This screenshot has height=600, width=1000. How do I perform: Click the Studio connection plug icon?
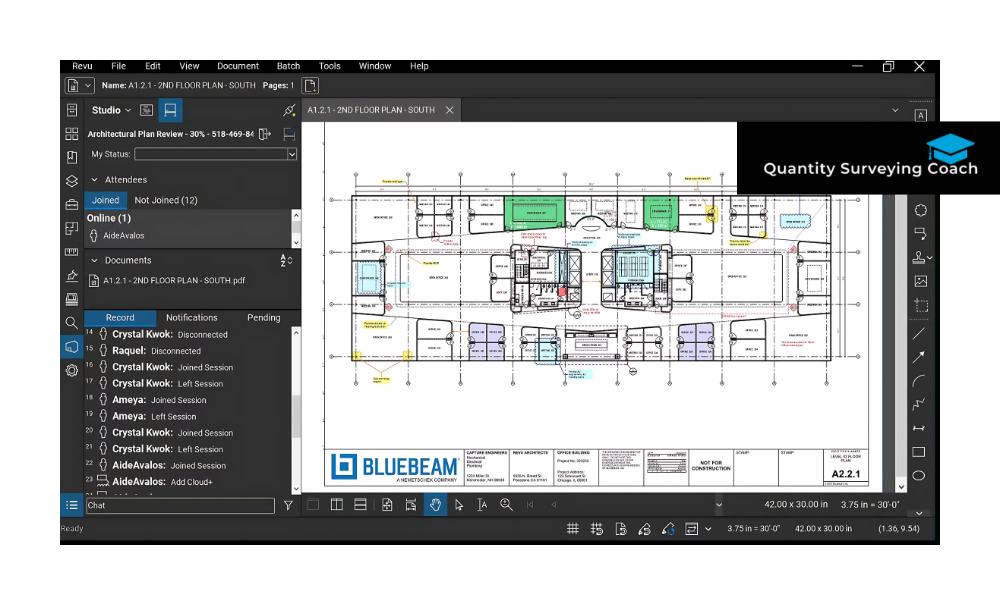289,110
